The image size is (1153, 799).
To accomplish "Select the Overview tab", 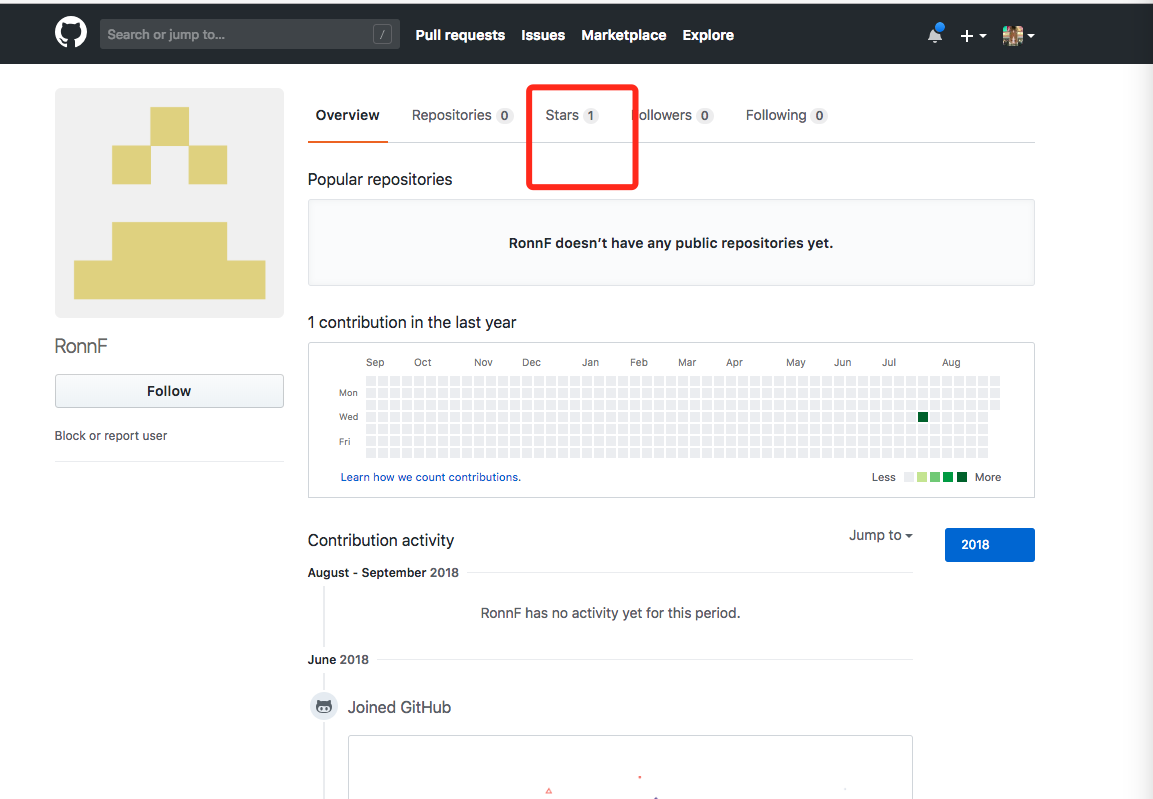I will tap(347, 115).
